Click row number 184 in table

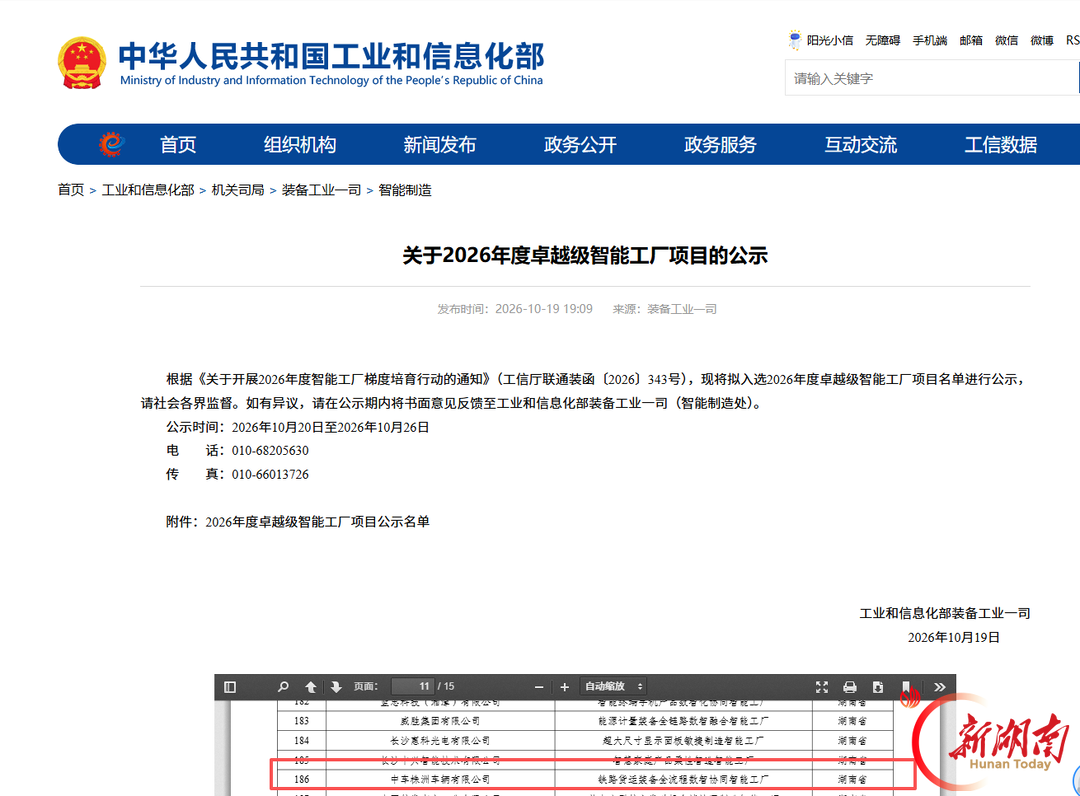(x=302, y=741)
